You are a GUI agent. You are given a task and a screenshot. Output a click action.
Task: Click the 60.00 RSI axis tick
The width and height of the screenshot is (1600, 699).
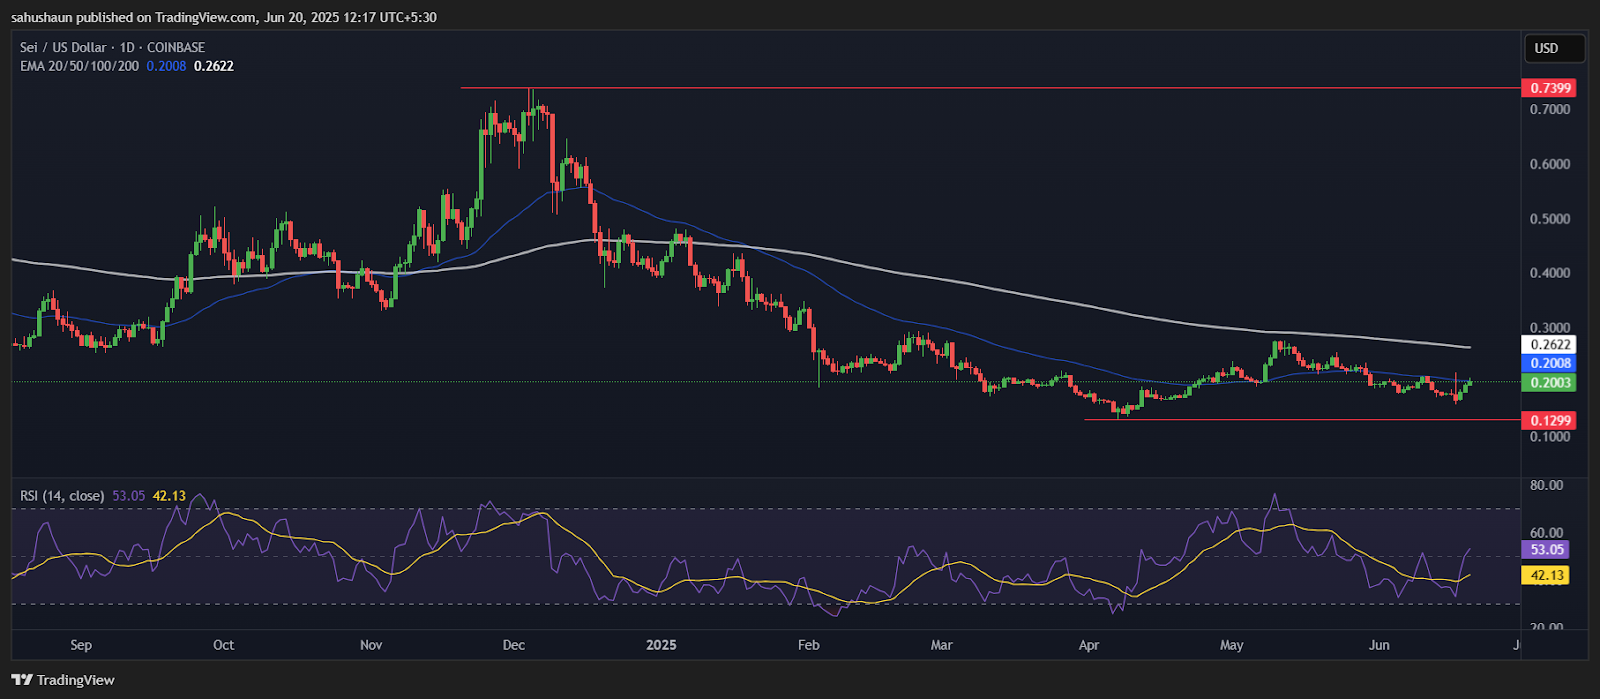pos(1546,533)
